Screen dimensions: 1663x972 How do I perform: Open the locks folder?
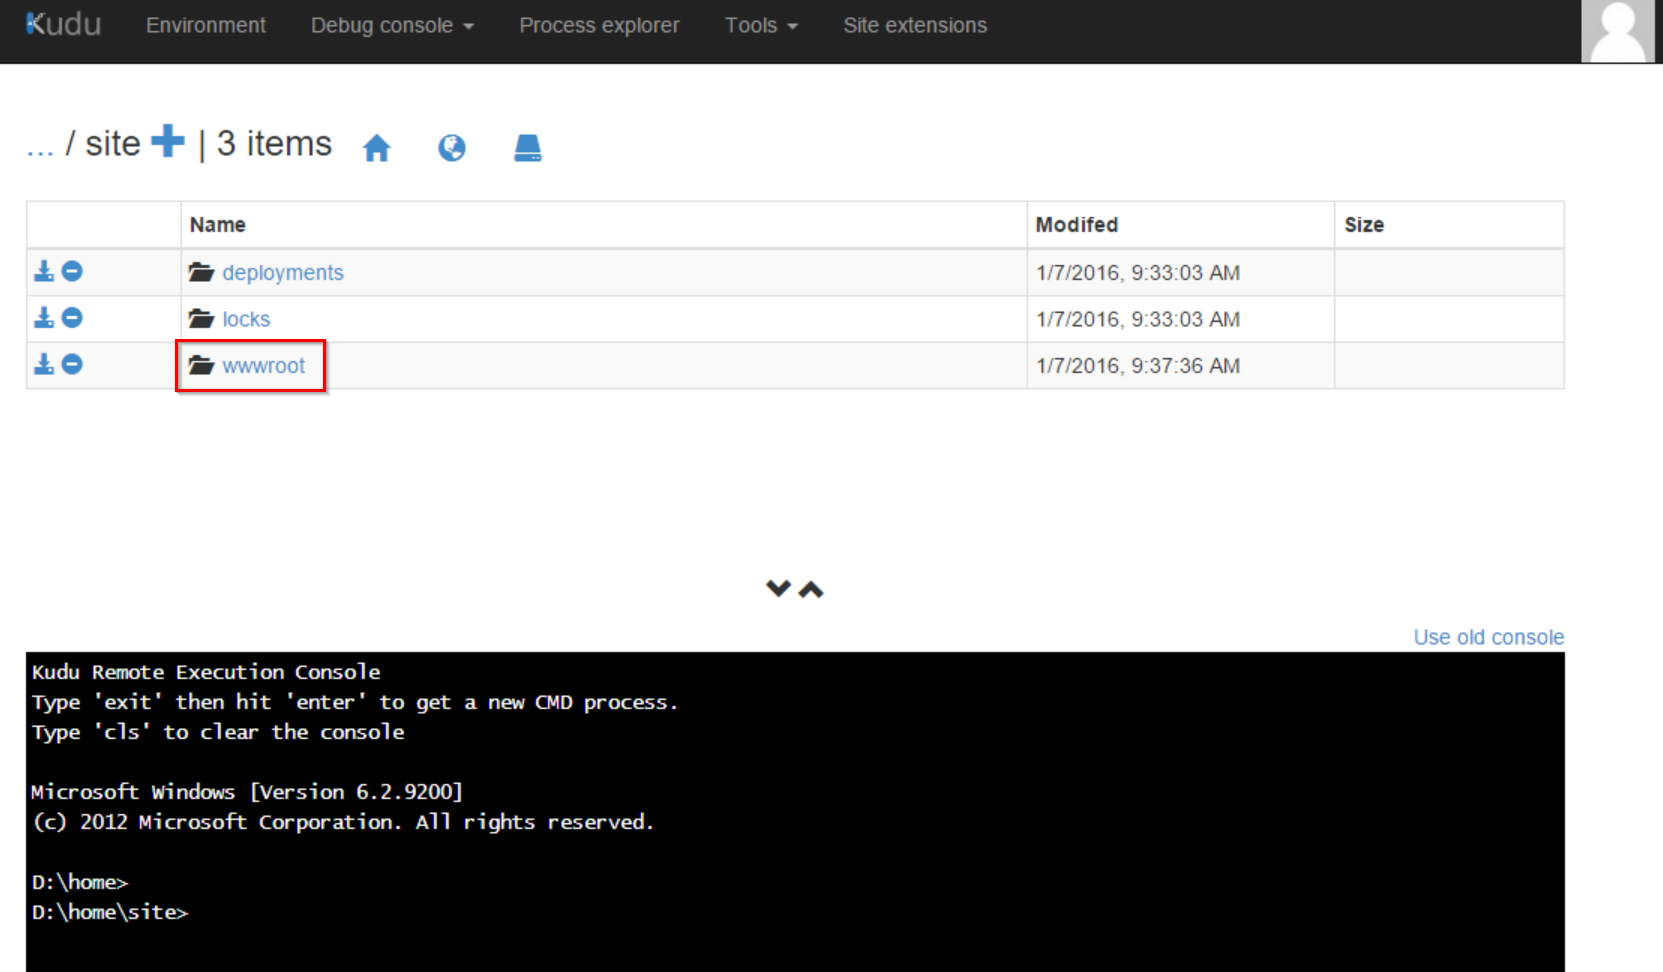tap(246, 319)
